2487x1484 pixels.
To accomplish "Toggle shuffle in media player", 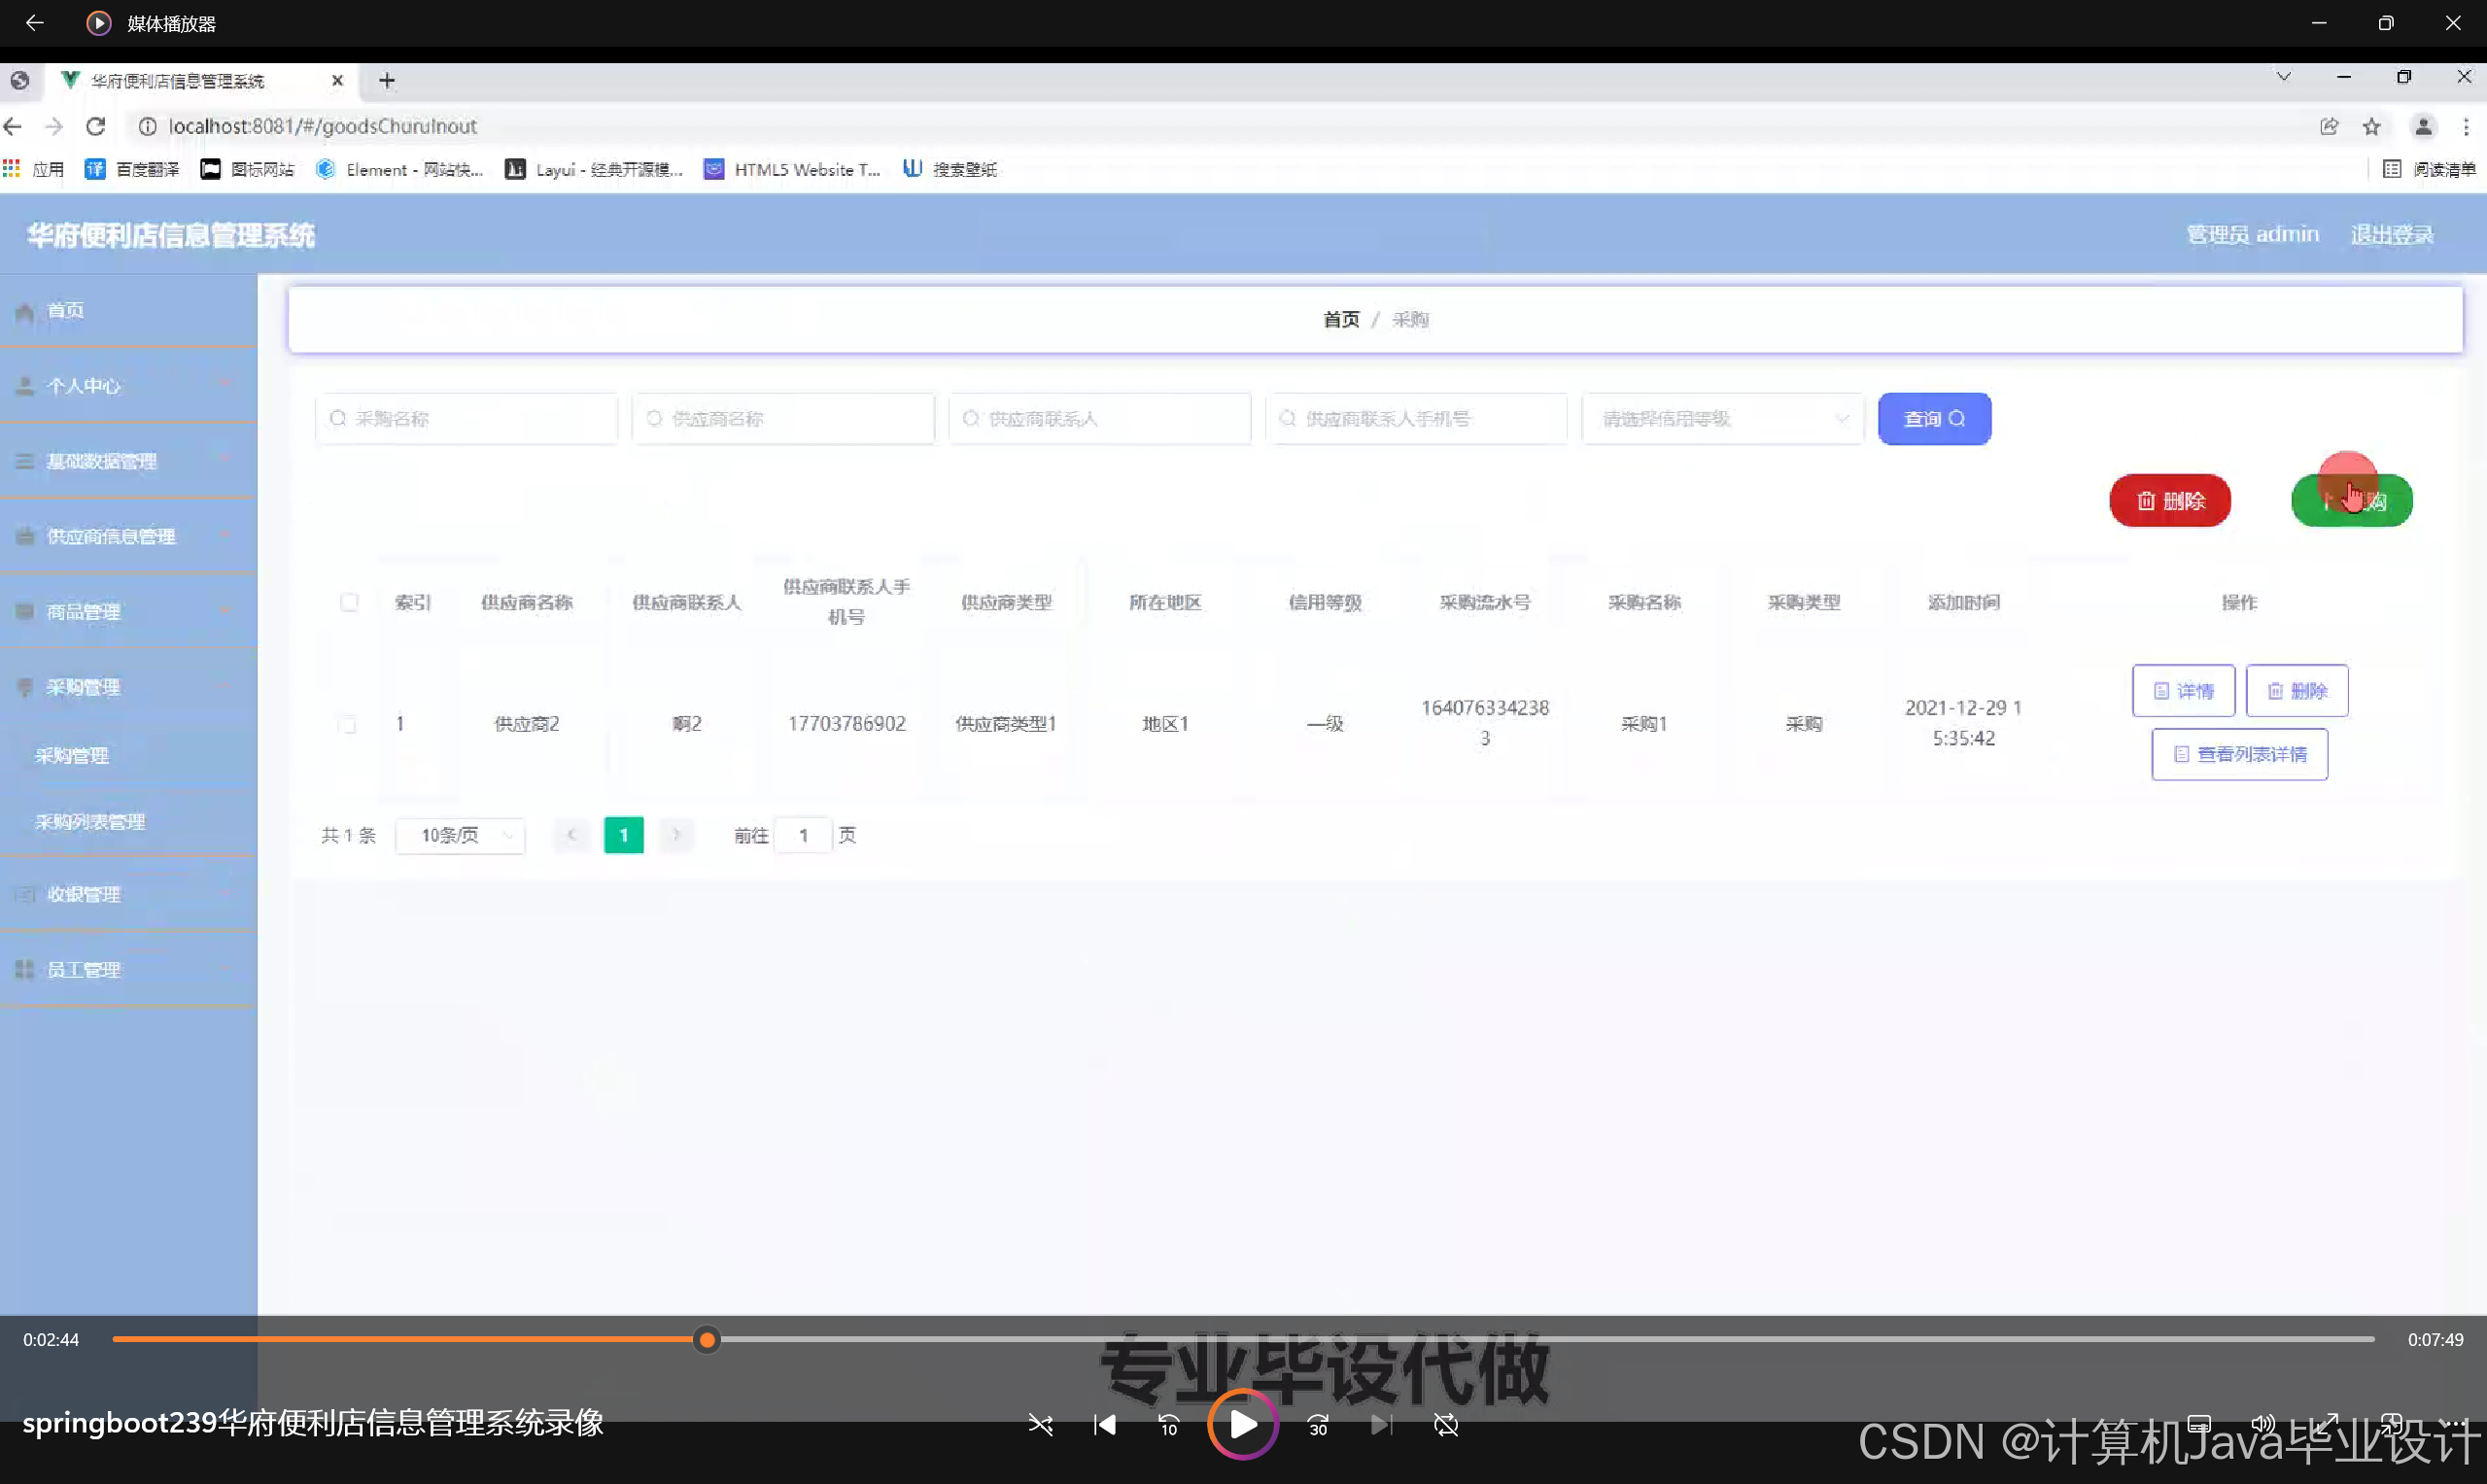I will (x=1040, y=1425).
